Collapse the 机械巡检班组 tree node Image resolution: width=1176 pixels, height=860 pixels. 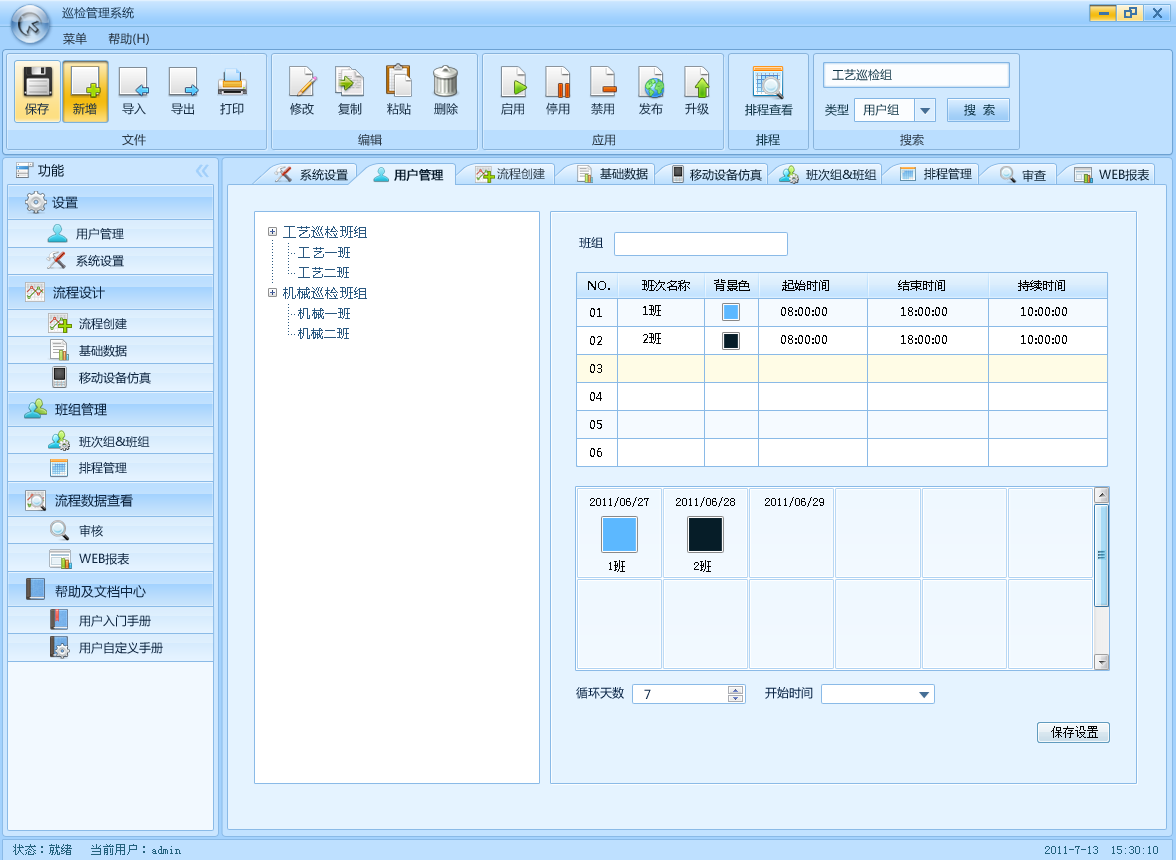272,293
